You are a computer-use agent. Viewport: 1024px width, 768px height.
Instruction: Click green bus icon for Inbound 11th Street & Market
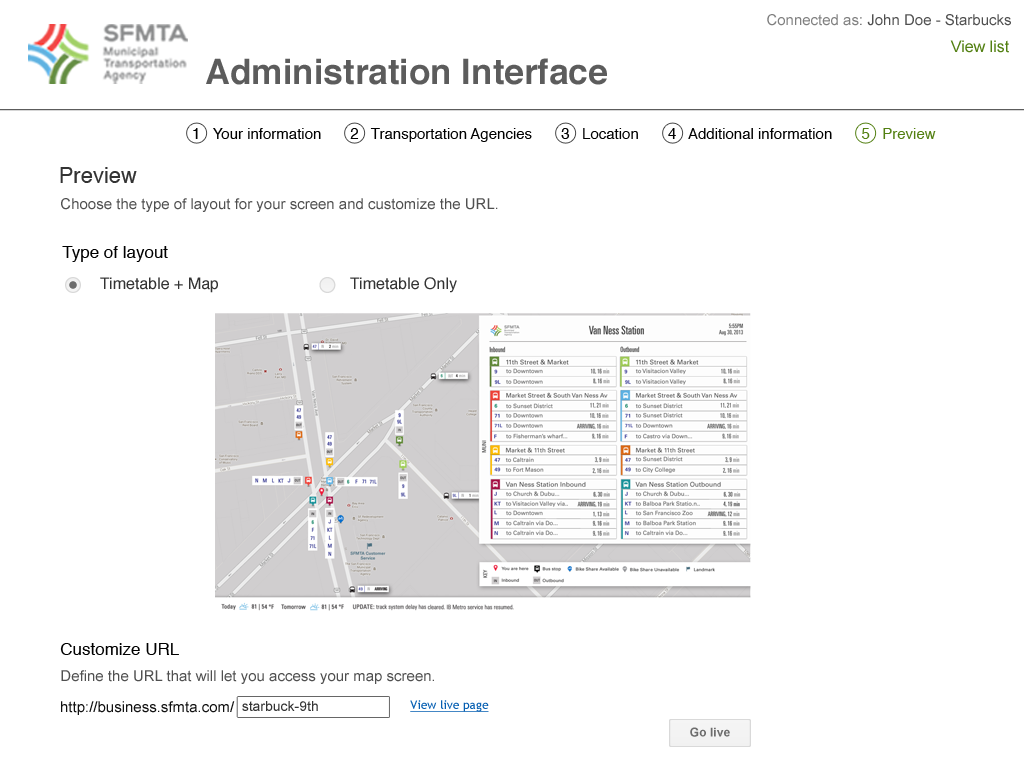pyautogui.click(x=495, y=362)
